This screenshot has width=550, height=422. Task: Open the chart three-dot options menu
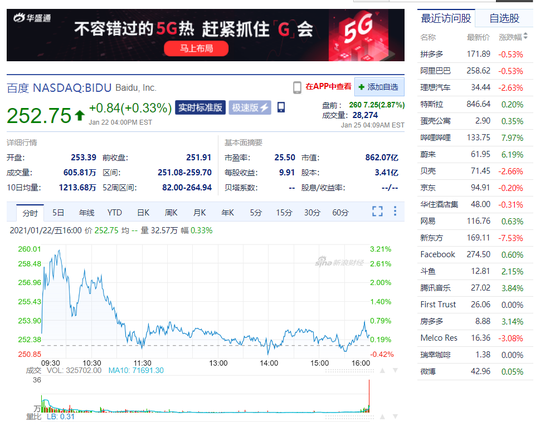tap(395, 211)
